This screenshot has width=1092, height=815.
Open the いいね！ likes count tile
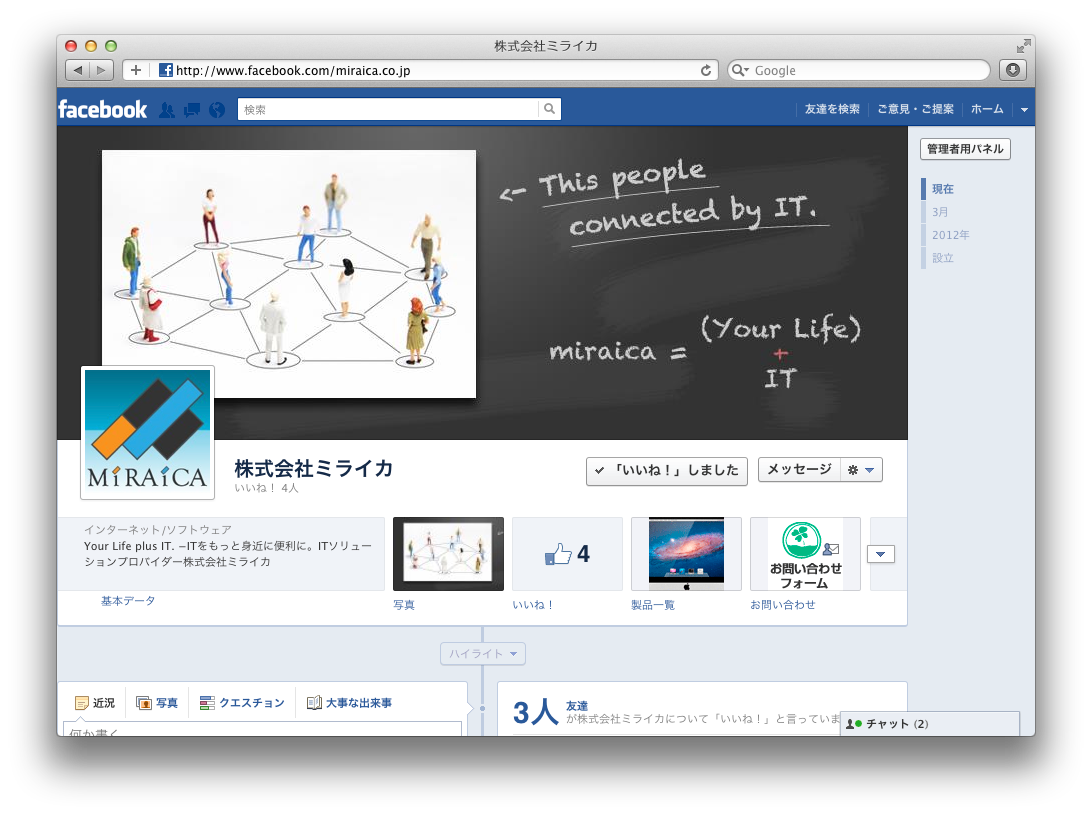coord(568,554)
